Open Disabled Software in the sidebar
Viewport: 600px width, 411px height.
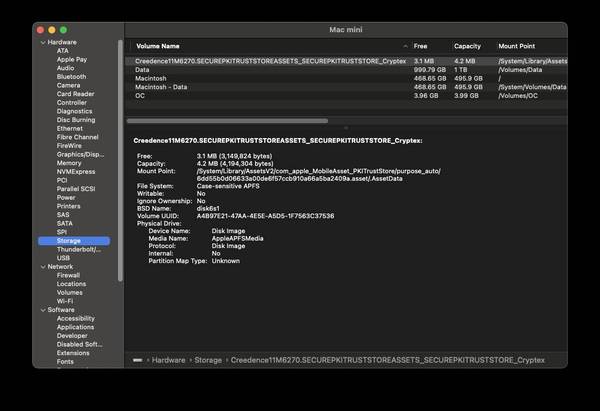click(80, 344)
